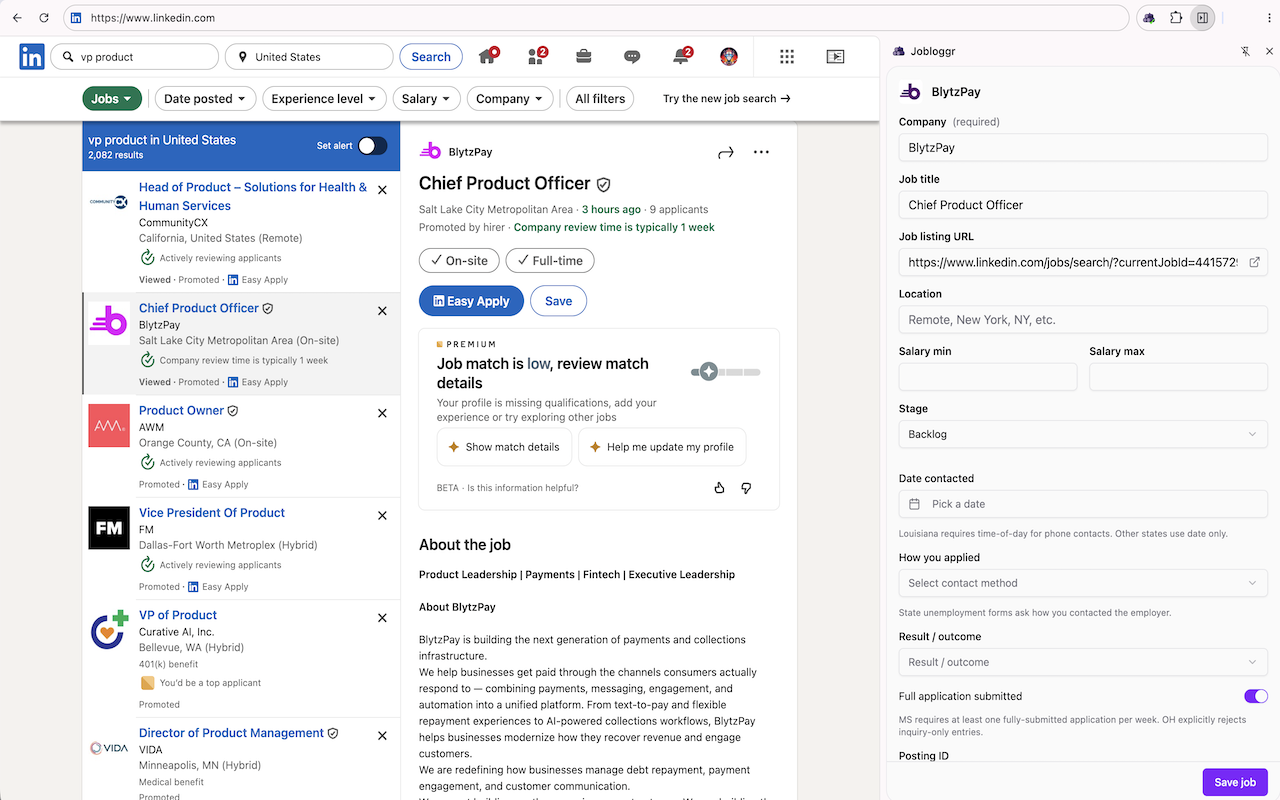Open the Stage dropdown showing Backlog
The height and width of the screenshot is (800, 1280).
point(1083,434)
